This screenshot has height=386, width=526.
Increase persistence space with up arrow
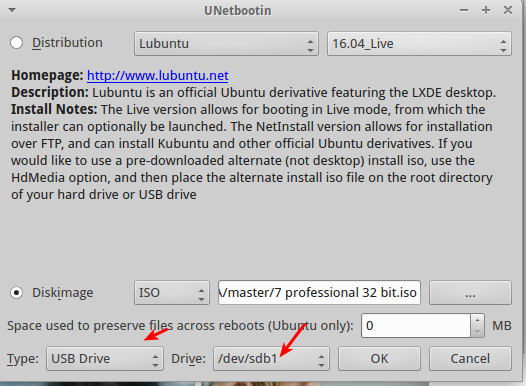[x=477, y=320]
